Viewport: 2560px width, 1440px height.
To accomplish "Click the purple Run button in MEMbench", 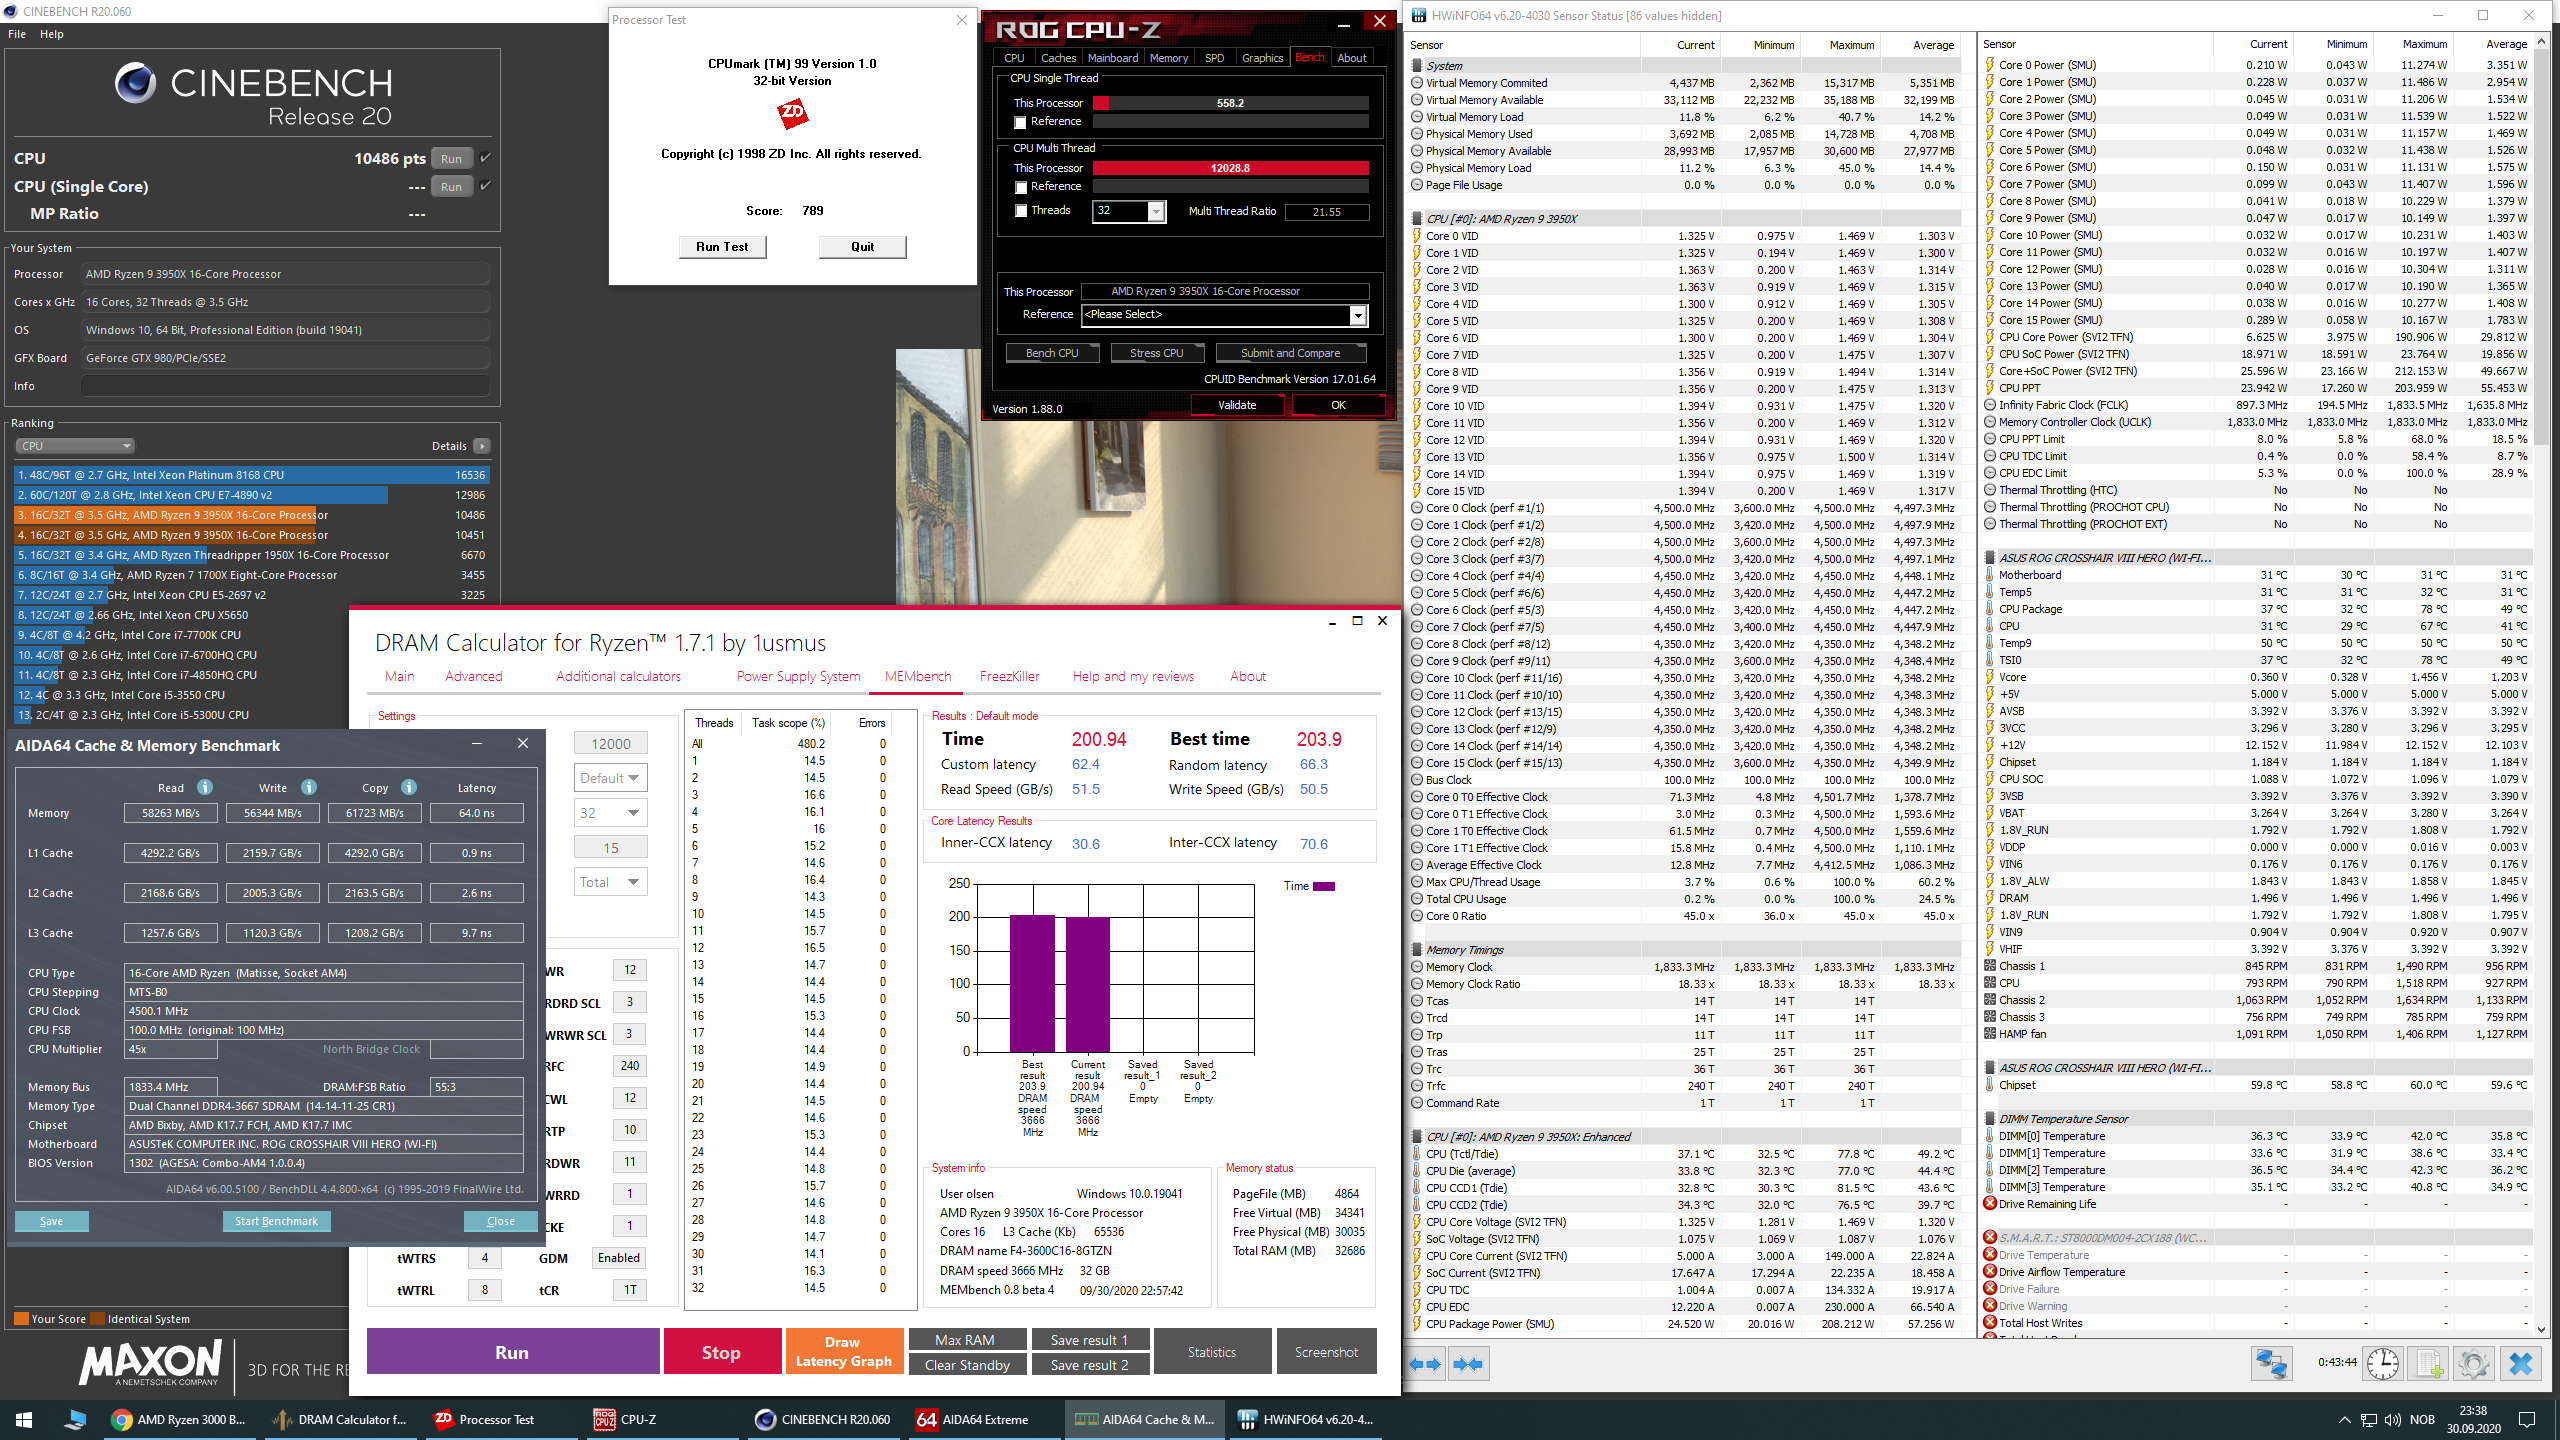I will pyautogui.click(x=512, y=1352).
